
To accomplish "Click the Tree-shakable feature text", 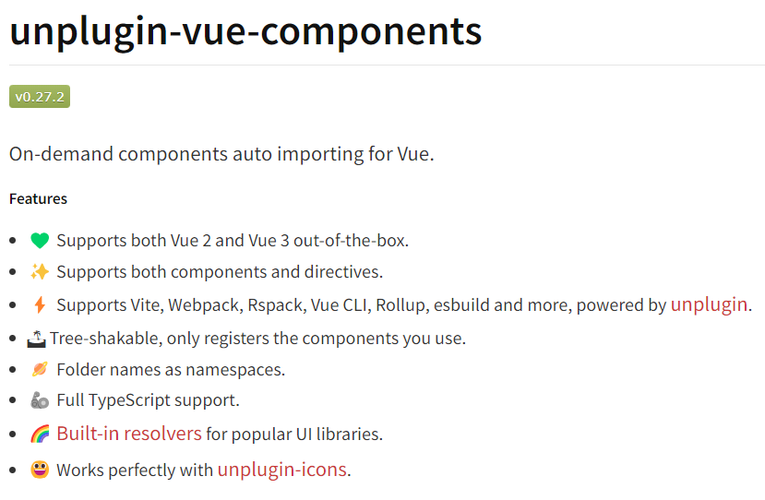I will pyautogui.click(x=258, y=338).
